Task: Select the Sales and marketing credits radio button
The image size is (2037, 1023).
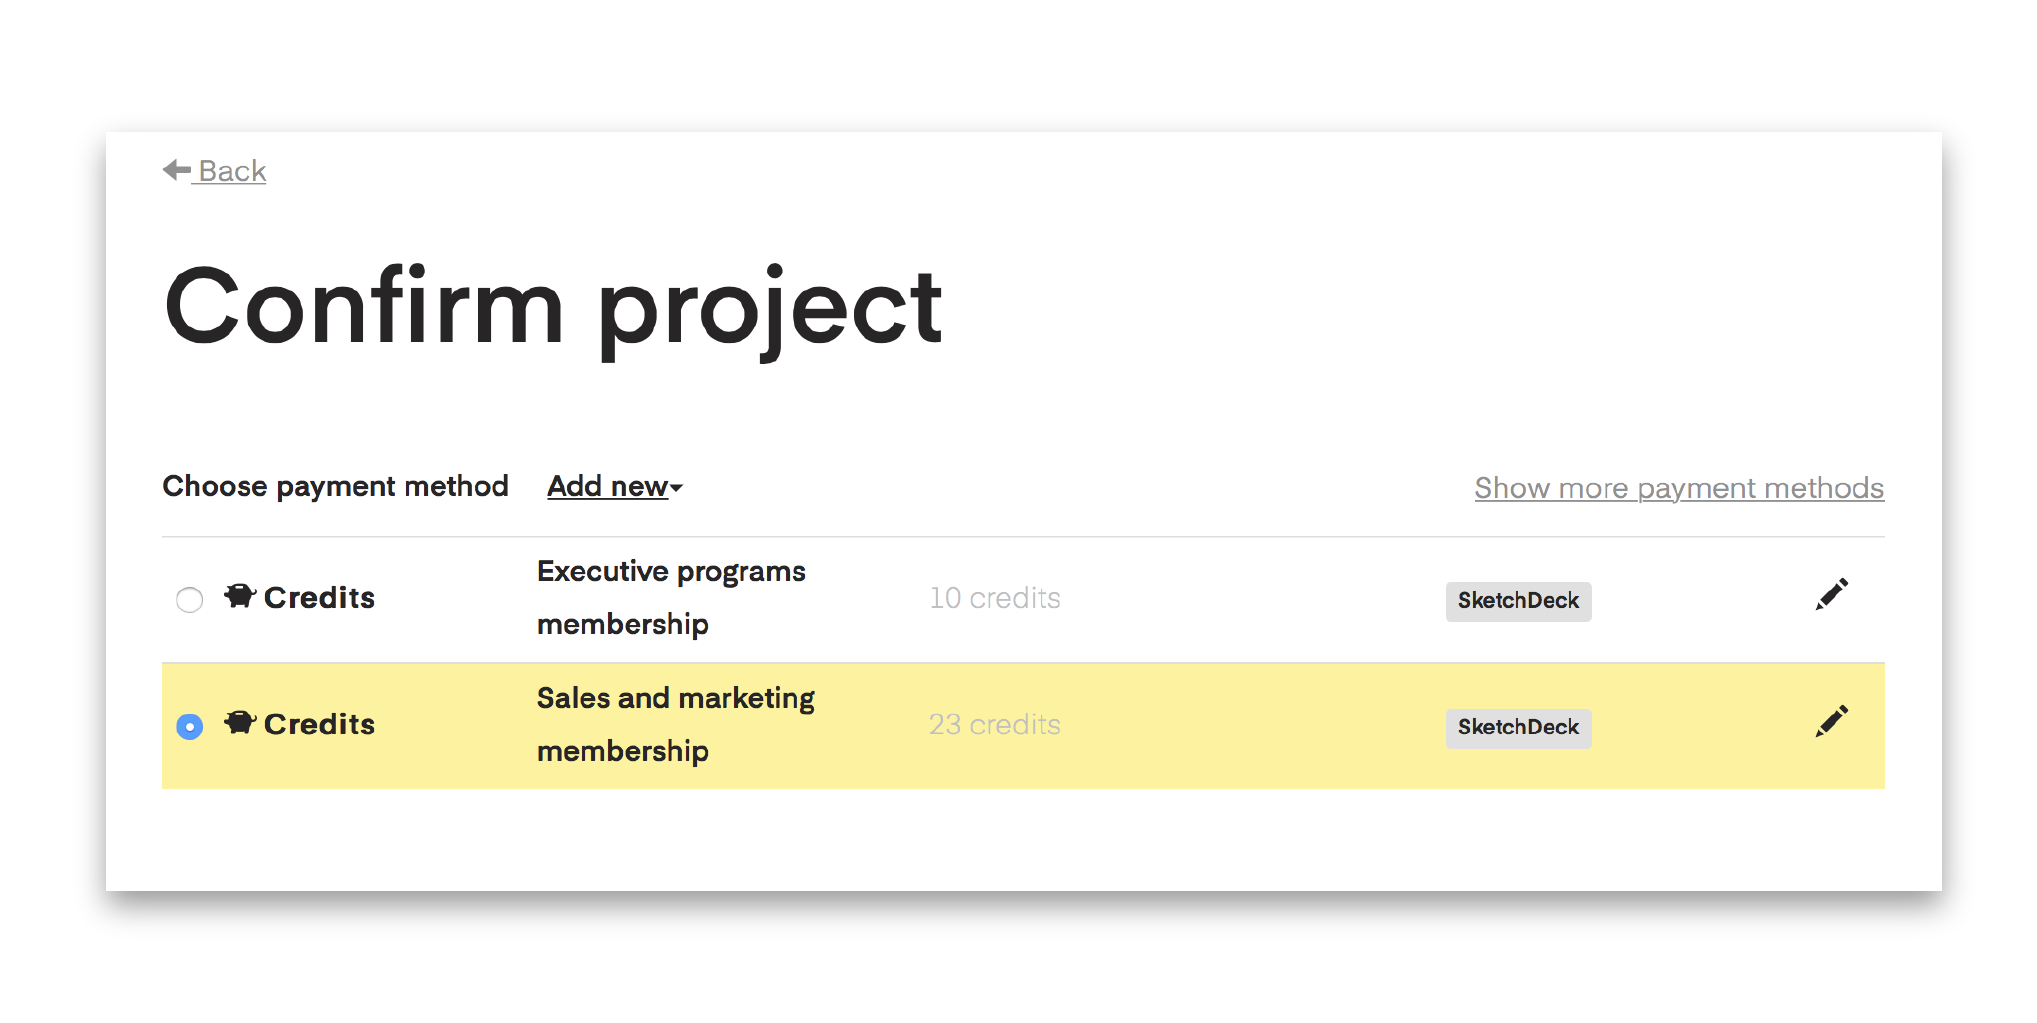Action: click(x=189, y=726)
